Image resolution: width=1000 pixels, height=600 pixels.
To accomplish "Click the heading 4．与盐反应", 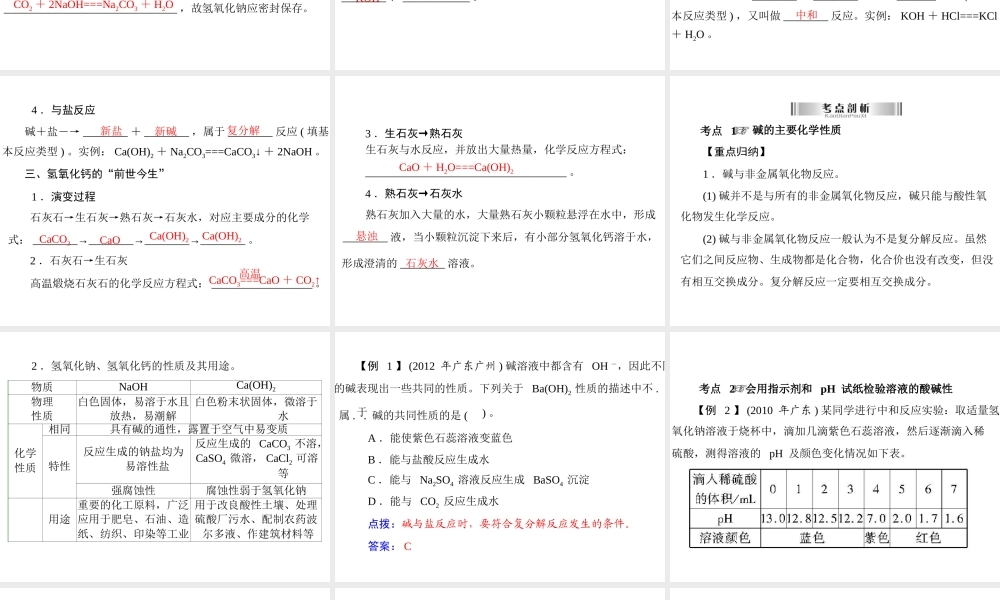I will pos(63,110).
